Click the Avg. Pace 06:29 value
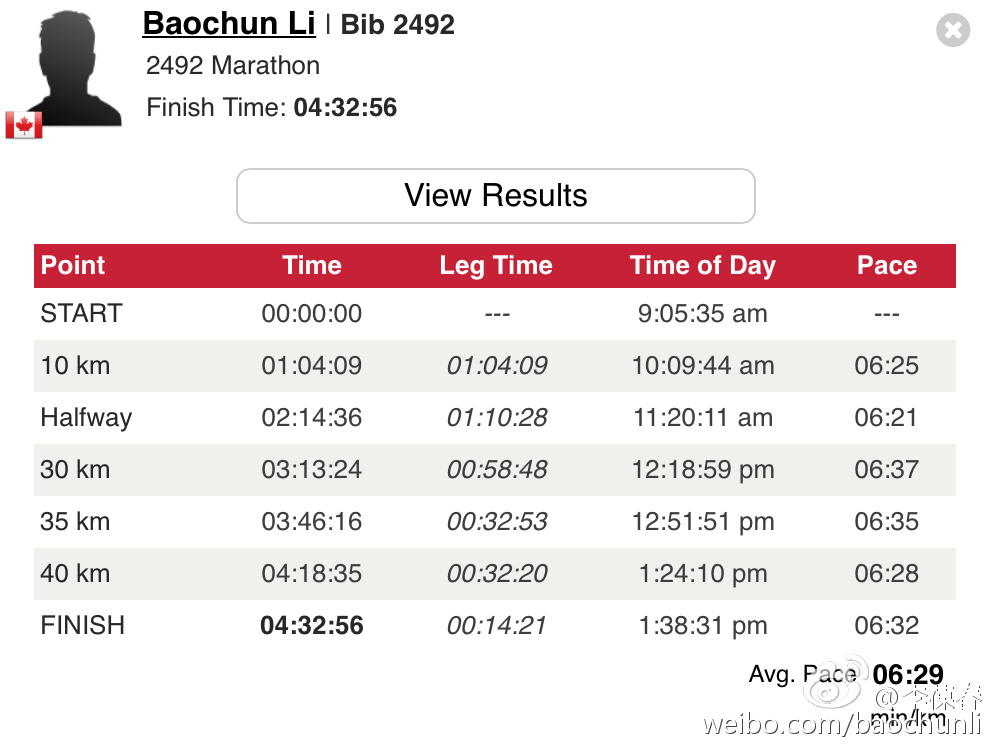Image resolution: width=988 pixels, height=744 pixels. [x=908, y=675]
